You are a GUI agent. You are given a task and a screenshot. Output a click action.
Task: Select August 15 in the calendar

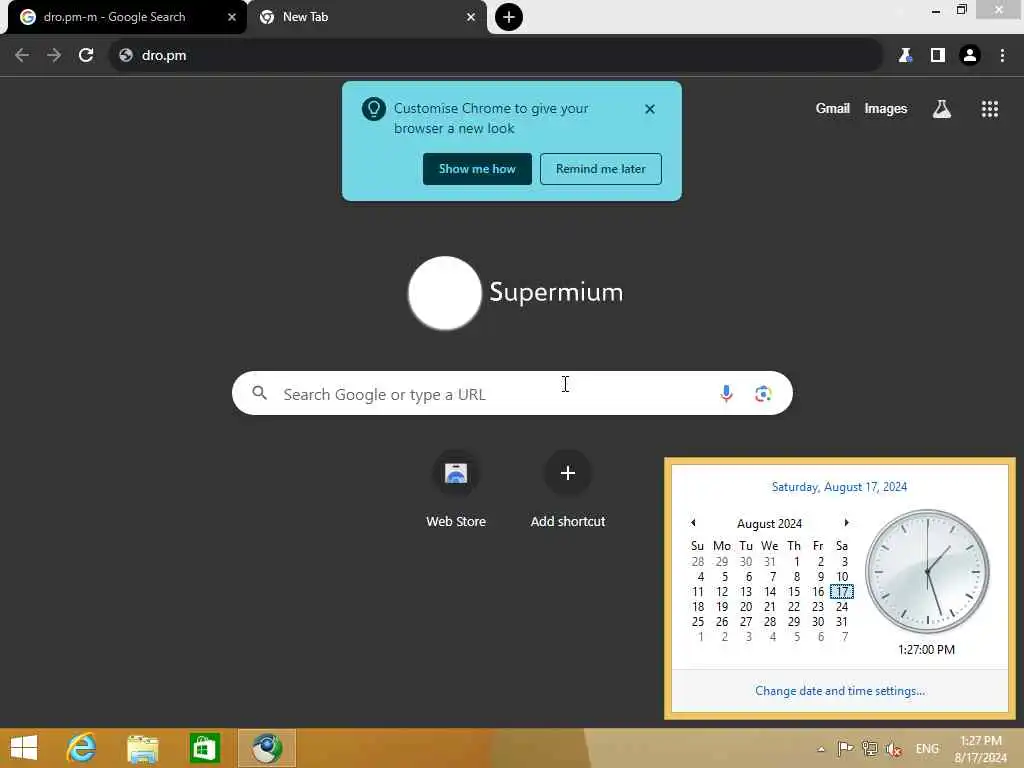pyautogui.click(x=794, y=592)
